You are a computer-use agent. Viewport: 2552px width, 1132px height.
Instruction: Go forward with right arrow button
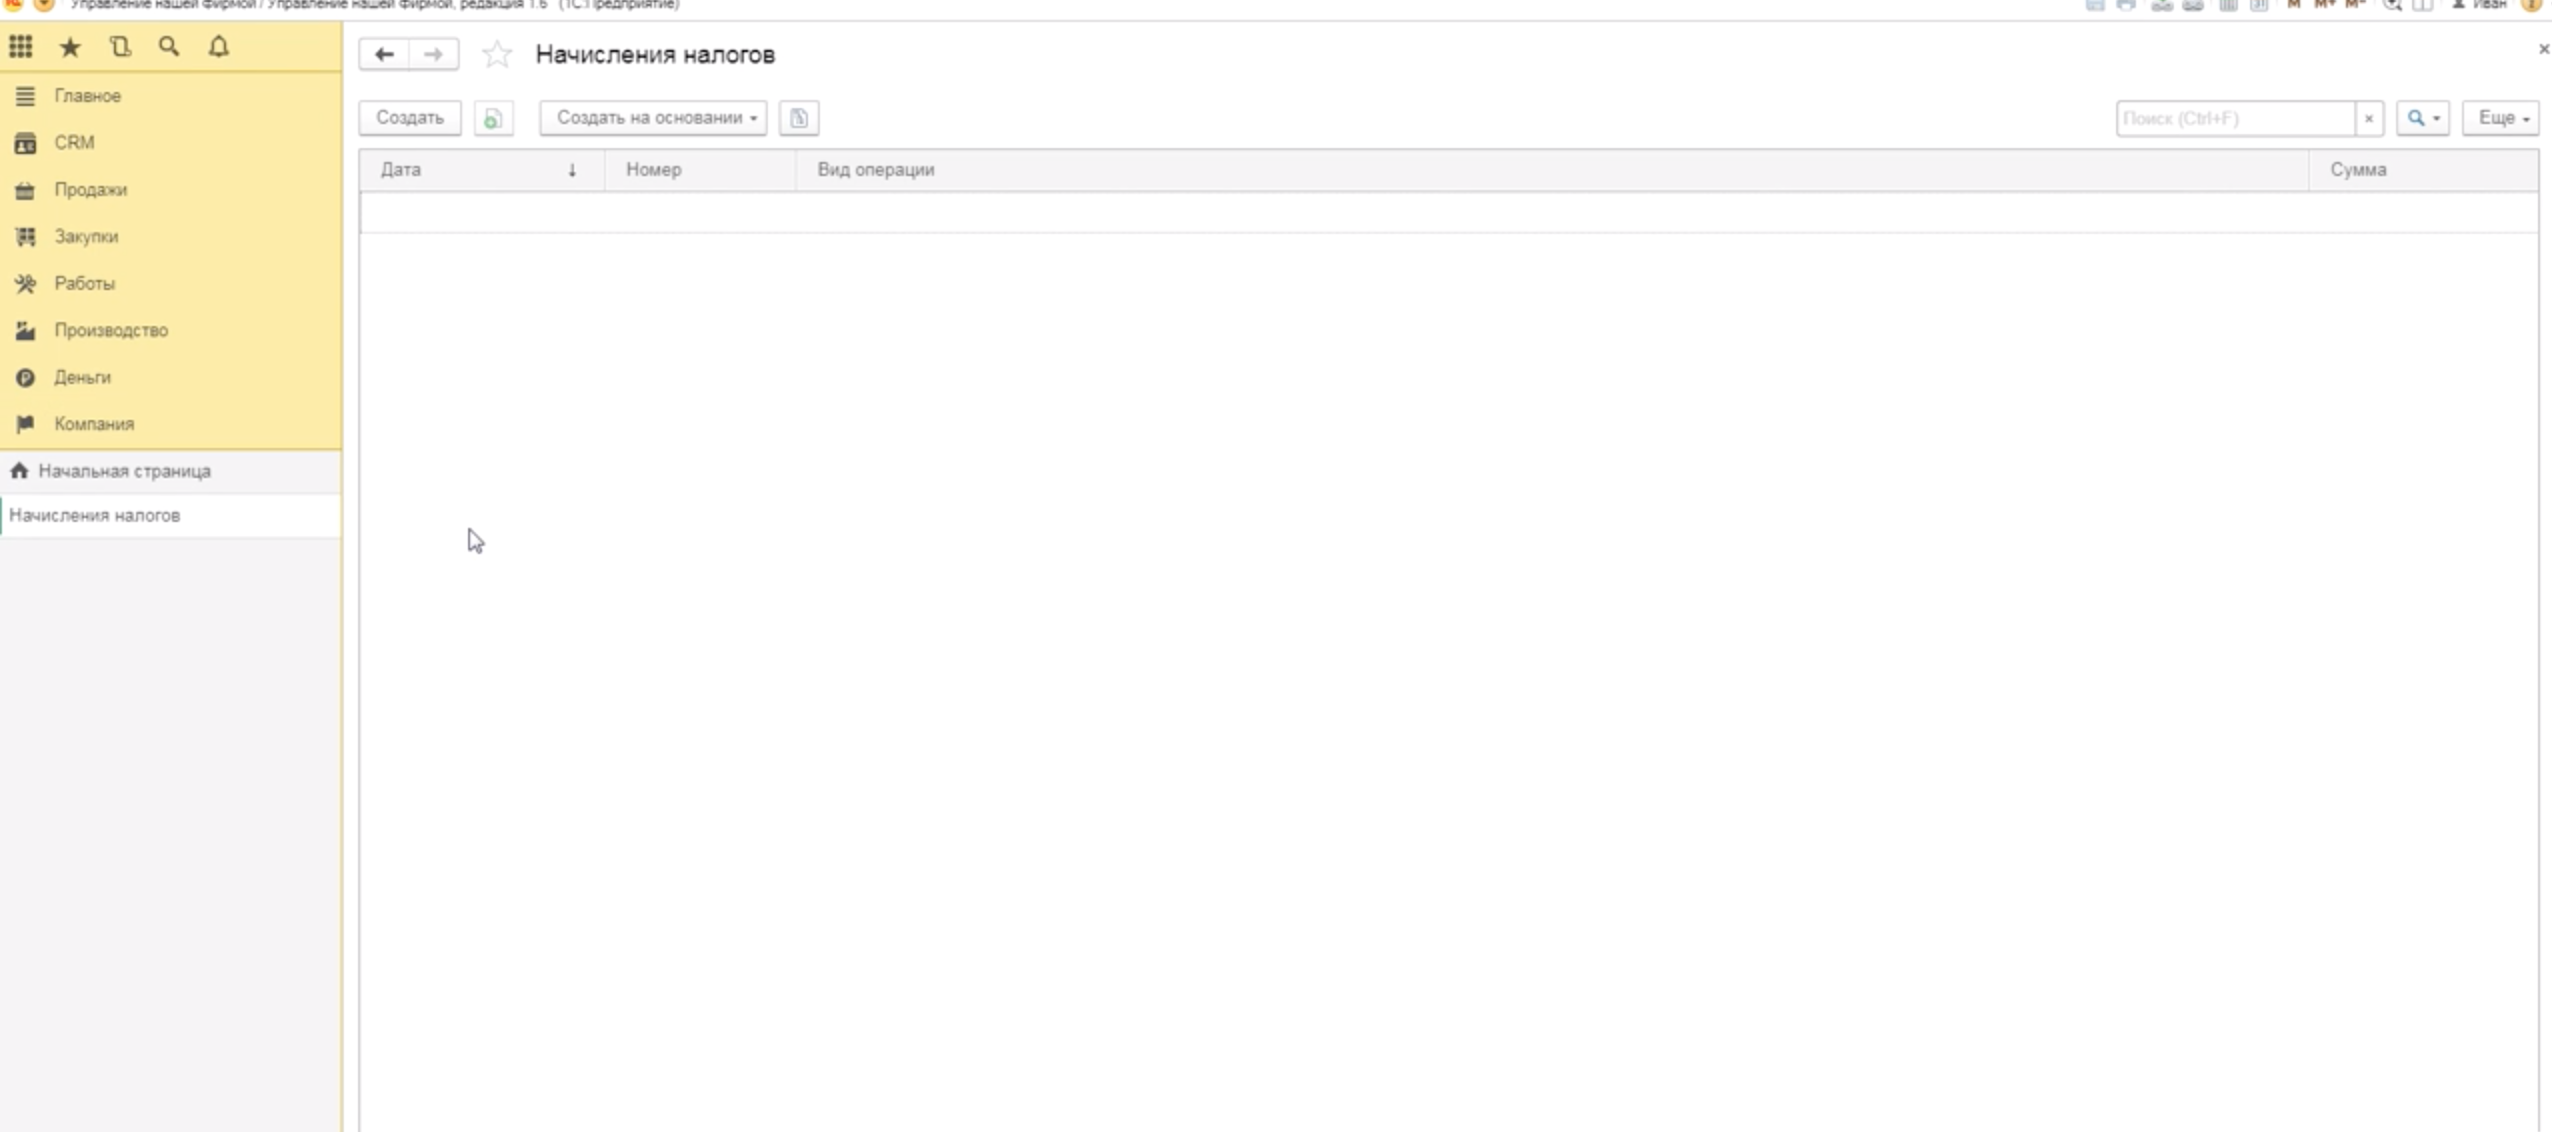click(x=433, y=54)
